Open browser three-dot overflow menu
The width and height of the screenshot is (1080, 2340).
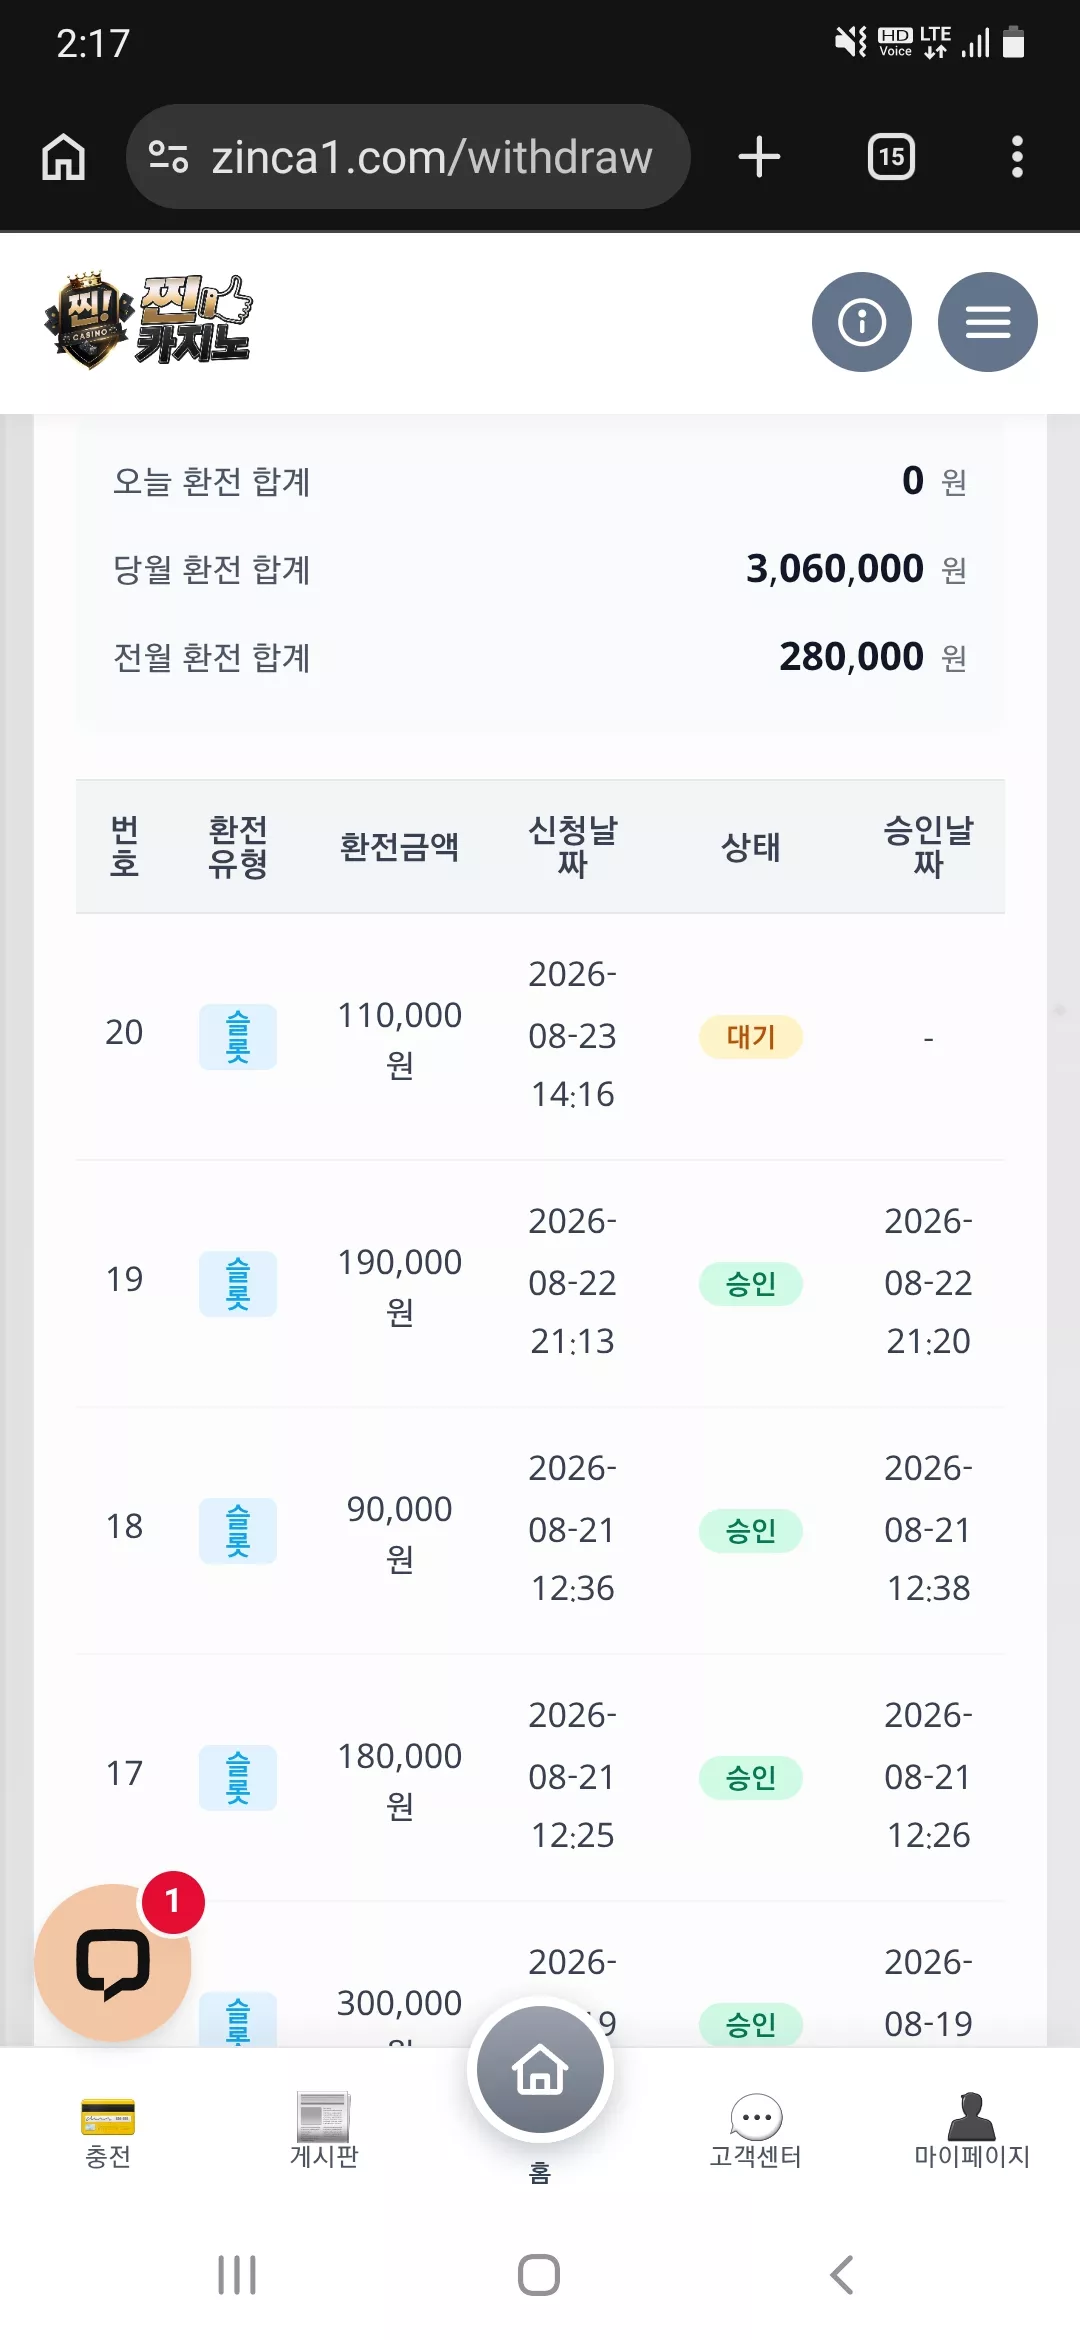(1017, 157)
